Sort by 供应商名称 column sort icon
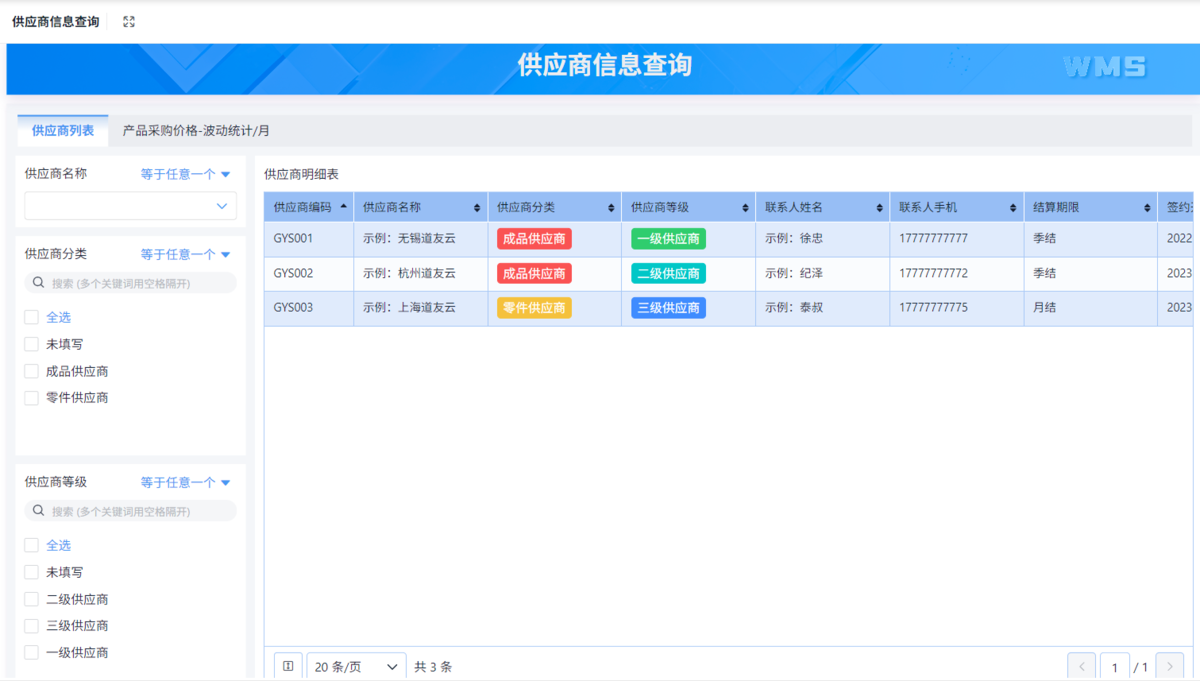This screenshot has width=1200, height=681. (477, 208)
